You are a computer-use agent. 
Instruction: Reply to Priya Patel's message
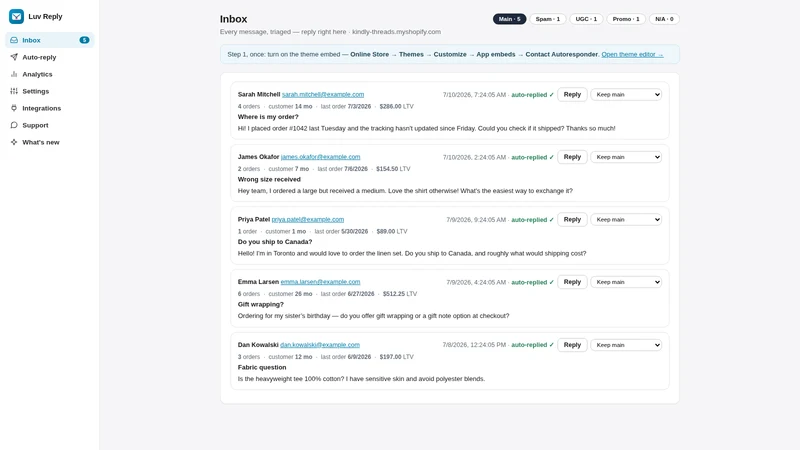tap(572, 219)
